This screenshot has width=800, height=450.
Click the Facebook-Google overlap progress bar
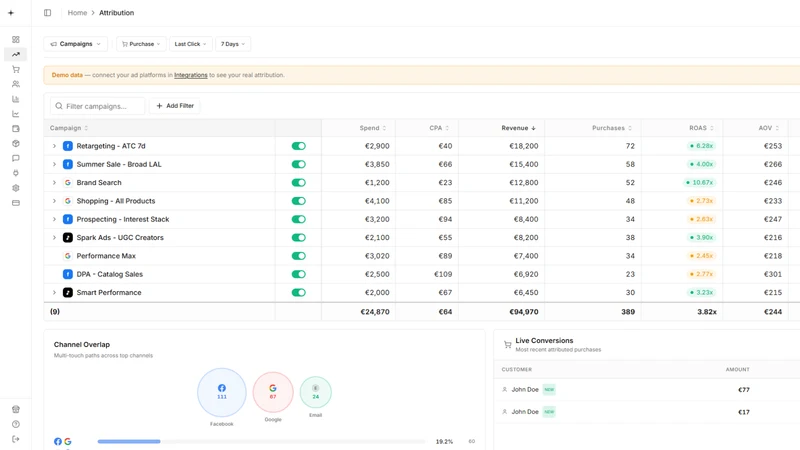(261, 441)
